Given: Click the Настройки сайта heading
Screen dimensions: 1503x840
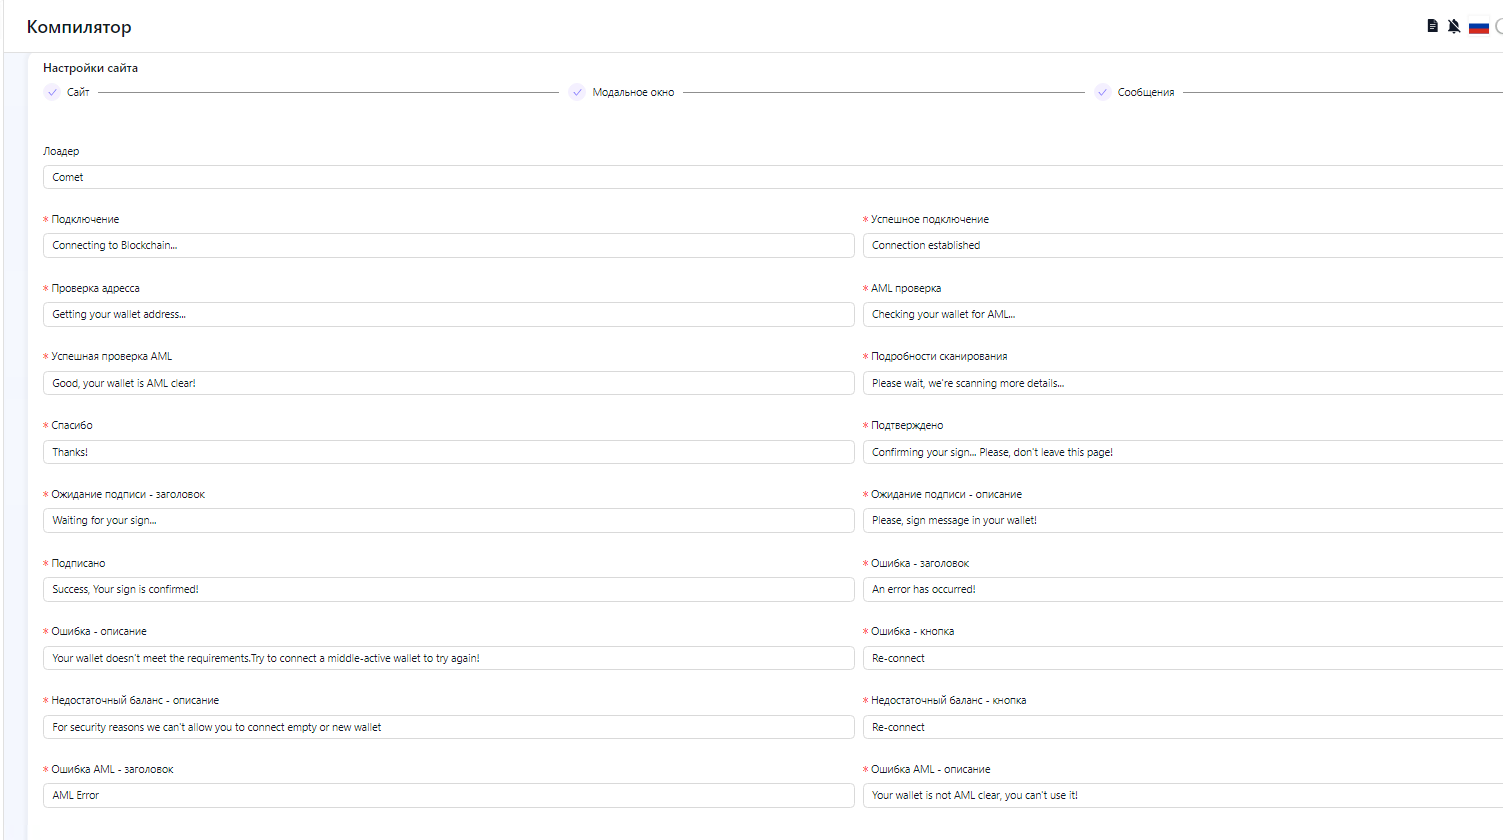Looking at the screenshot, I should 91,67.
